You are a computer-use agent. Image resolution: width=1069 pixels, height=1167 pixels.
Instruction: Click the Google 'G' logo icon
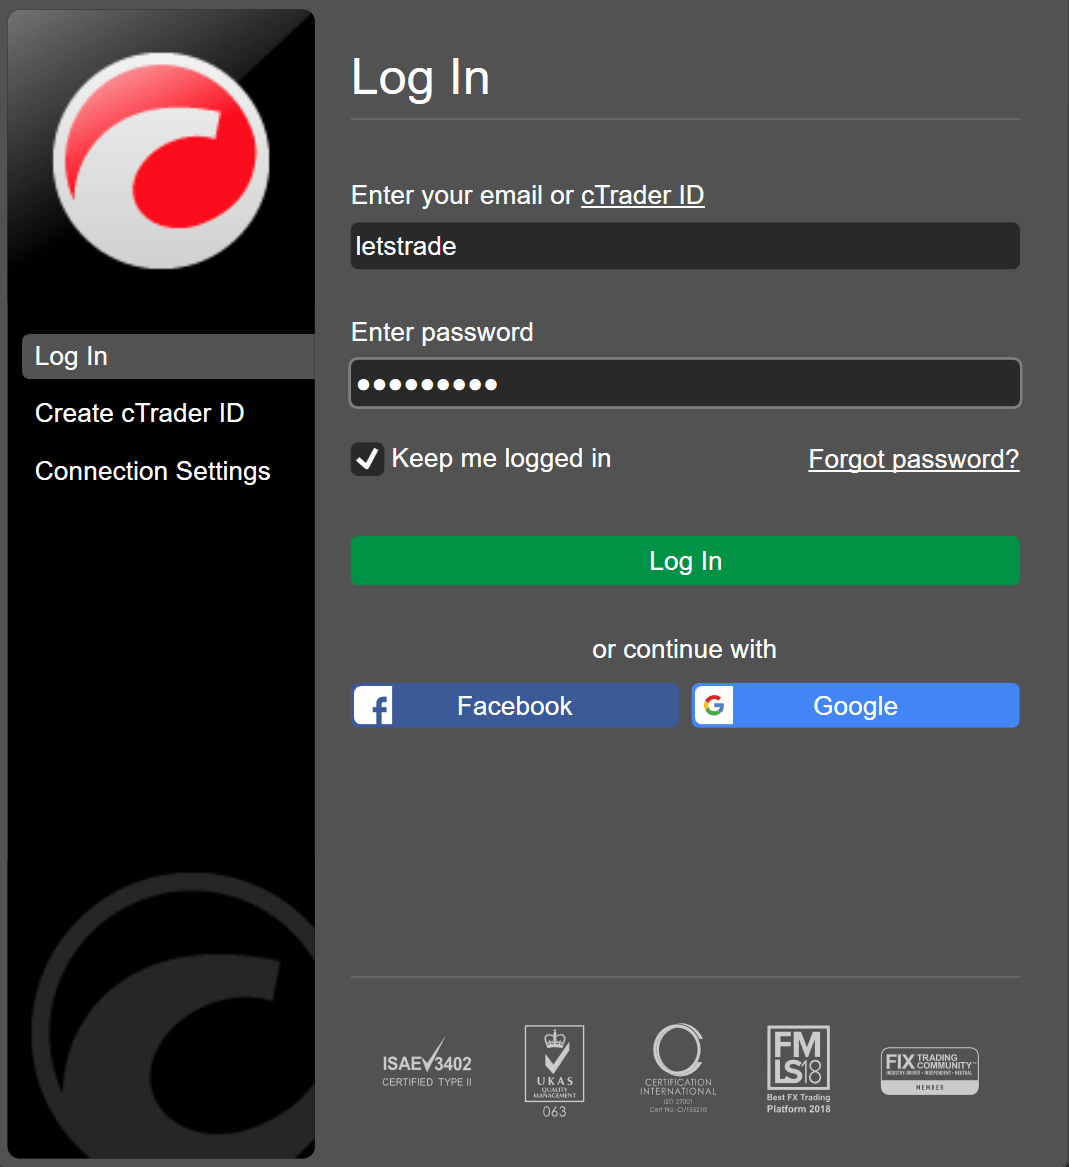[714, 706]
